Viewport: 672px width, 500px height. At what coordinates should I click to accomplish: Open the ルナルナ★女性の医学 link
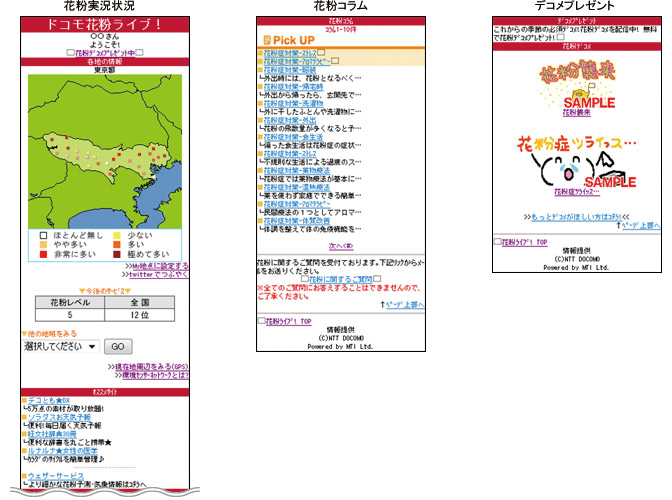coord(63,451)
